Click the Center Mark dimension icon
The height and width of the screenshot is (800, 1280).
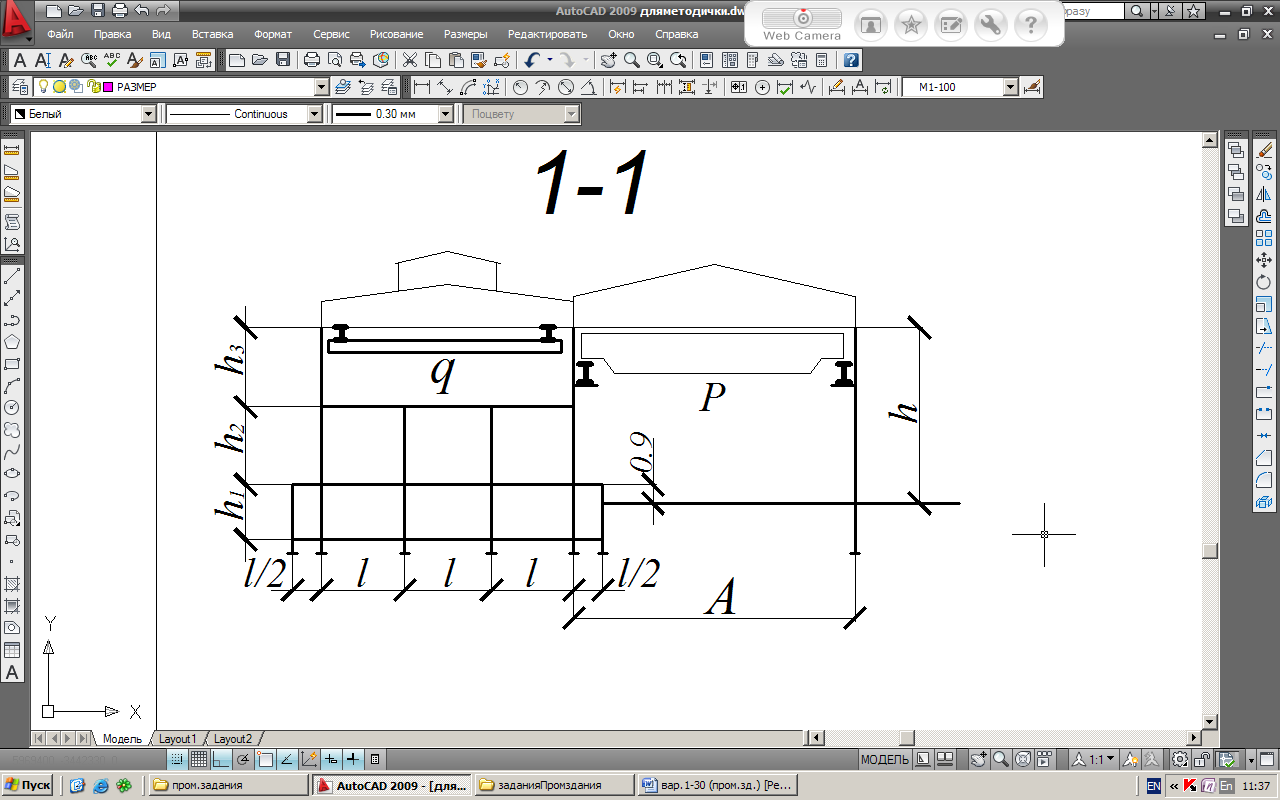click(x=762, y=87)
